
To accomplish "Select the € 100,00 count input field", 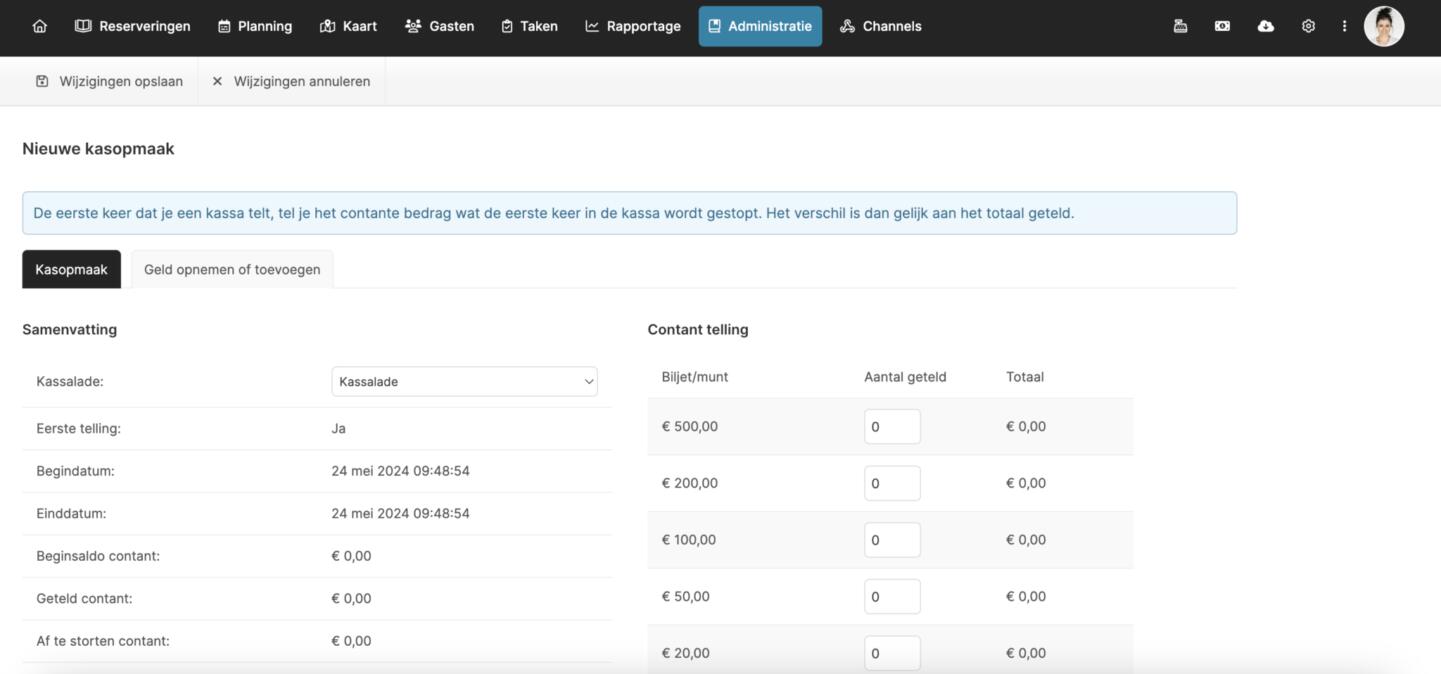I will point(891,540).
